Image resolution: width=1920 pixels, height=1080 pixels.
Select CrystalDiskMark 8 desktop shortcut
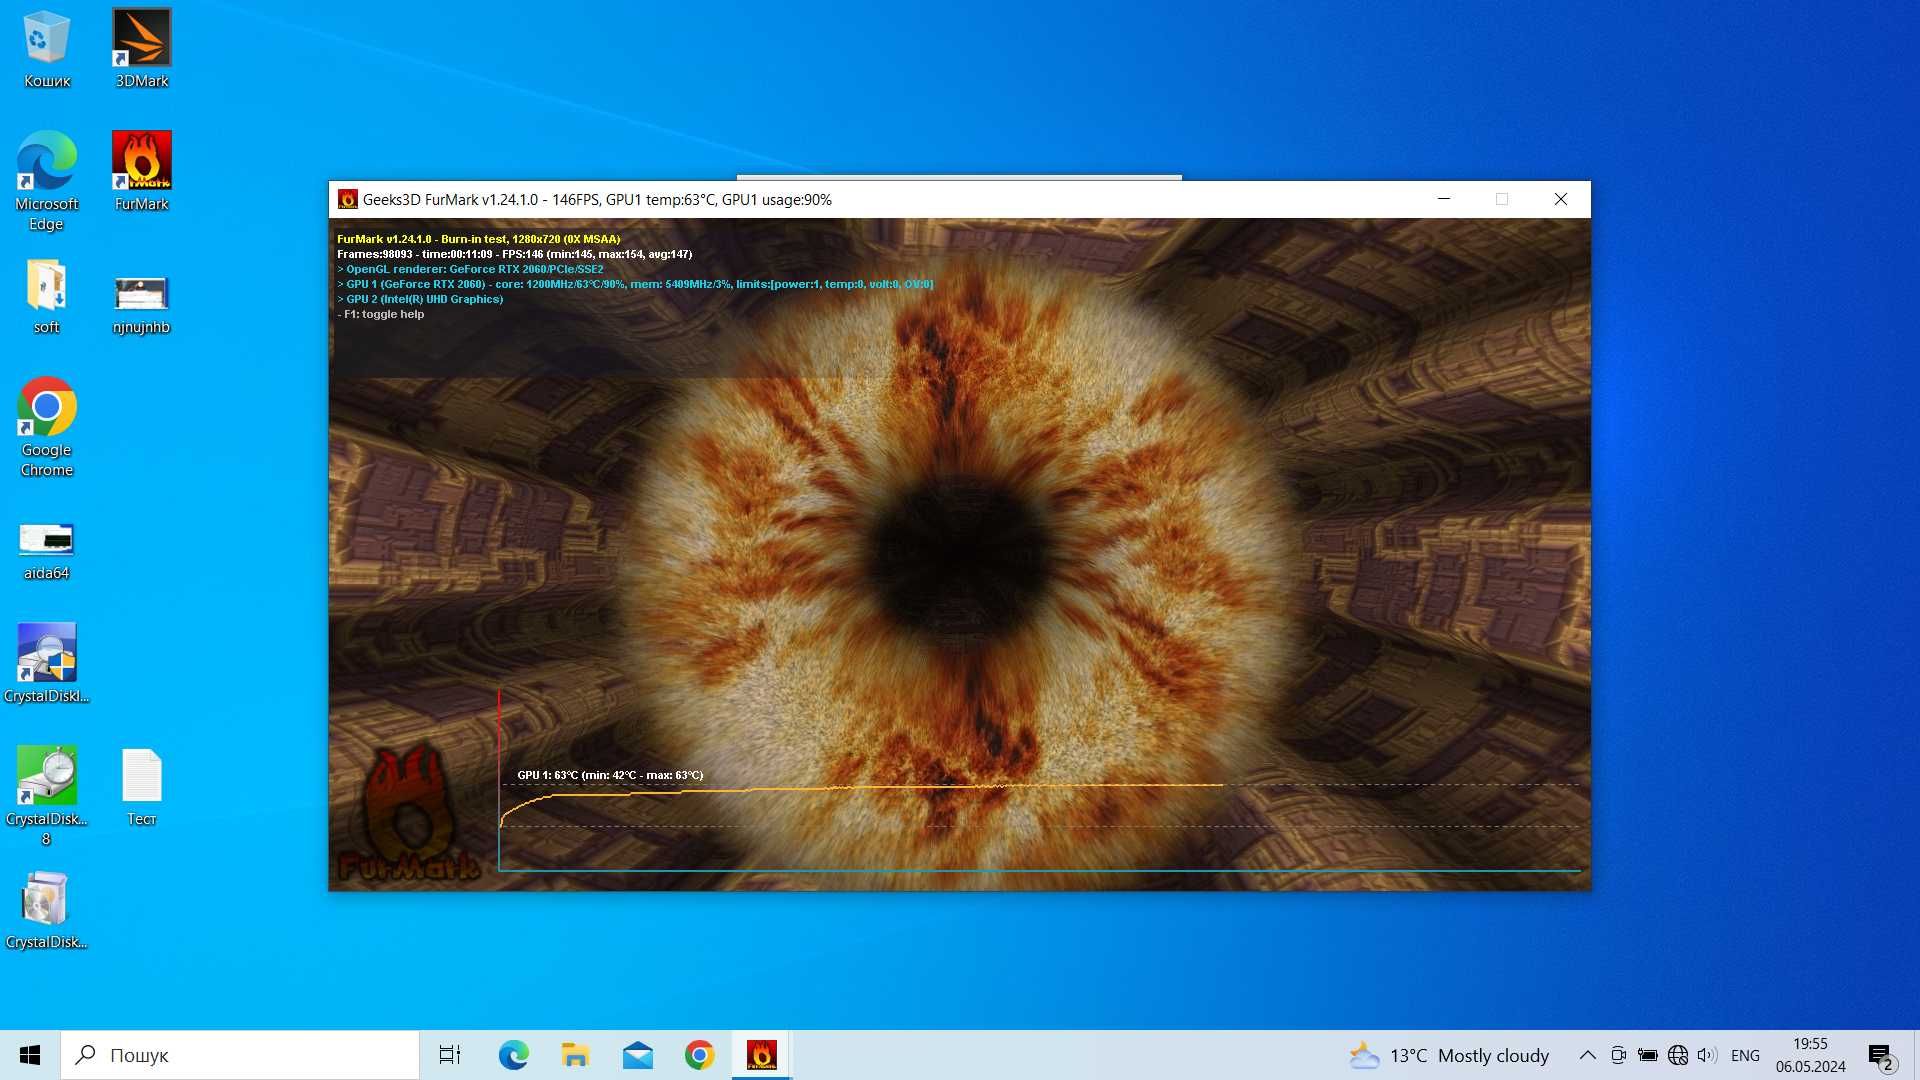[46, 797]
